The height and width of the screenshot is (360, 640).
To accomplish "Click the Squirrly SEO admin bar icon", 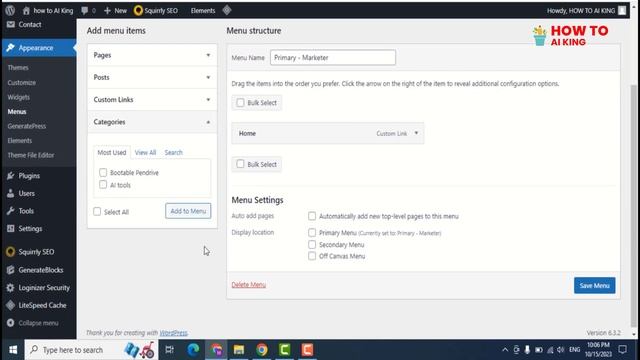I will coord(138,11).
